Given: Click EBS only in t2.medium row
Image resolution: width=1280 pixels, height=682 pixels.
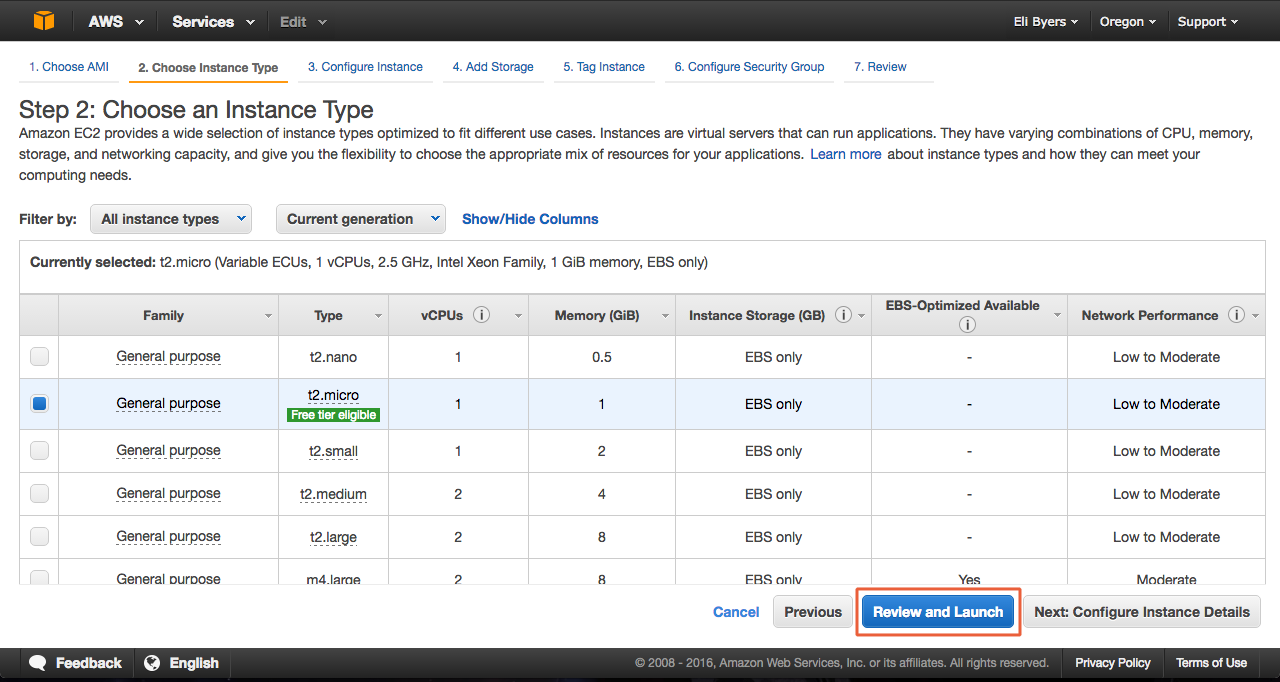Looking at the screenshot, I should (x=773, y=494).
